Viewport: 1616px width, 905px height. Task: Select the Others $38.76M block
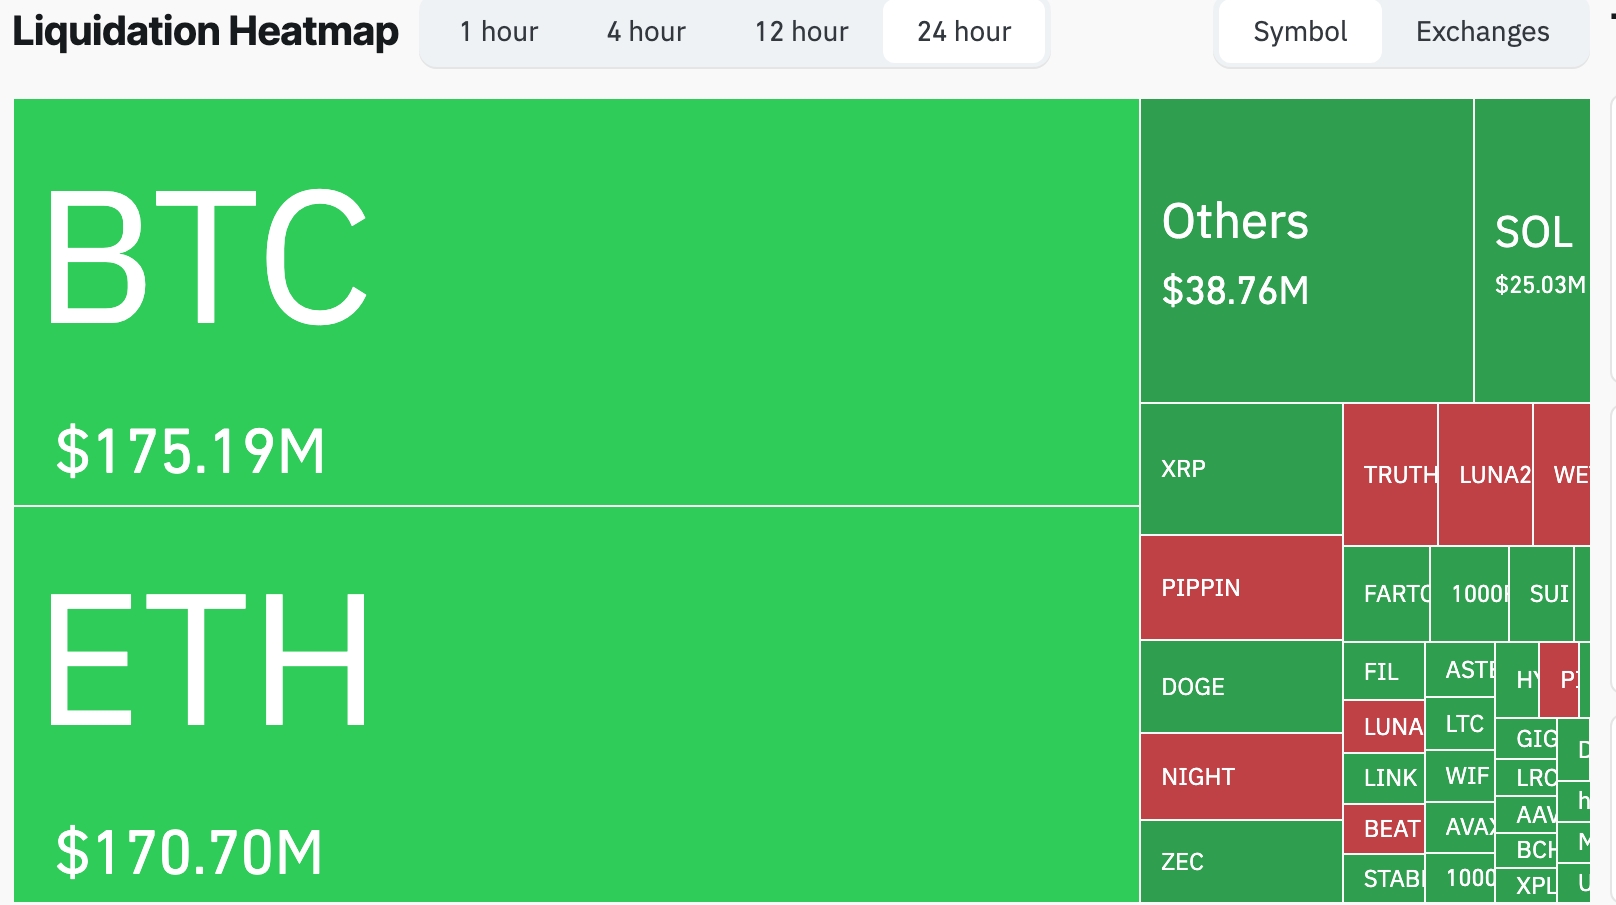click(x=1306, y=251)
